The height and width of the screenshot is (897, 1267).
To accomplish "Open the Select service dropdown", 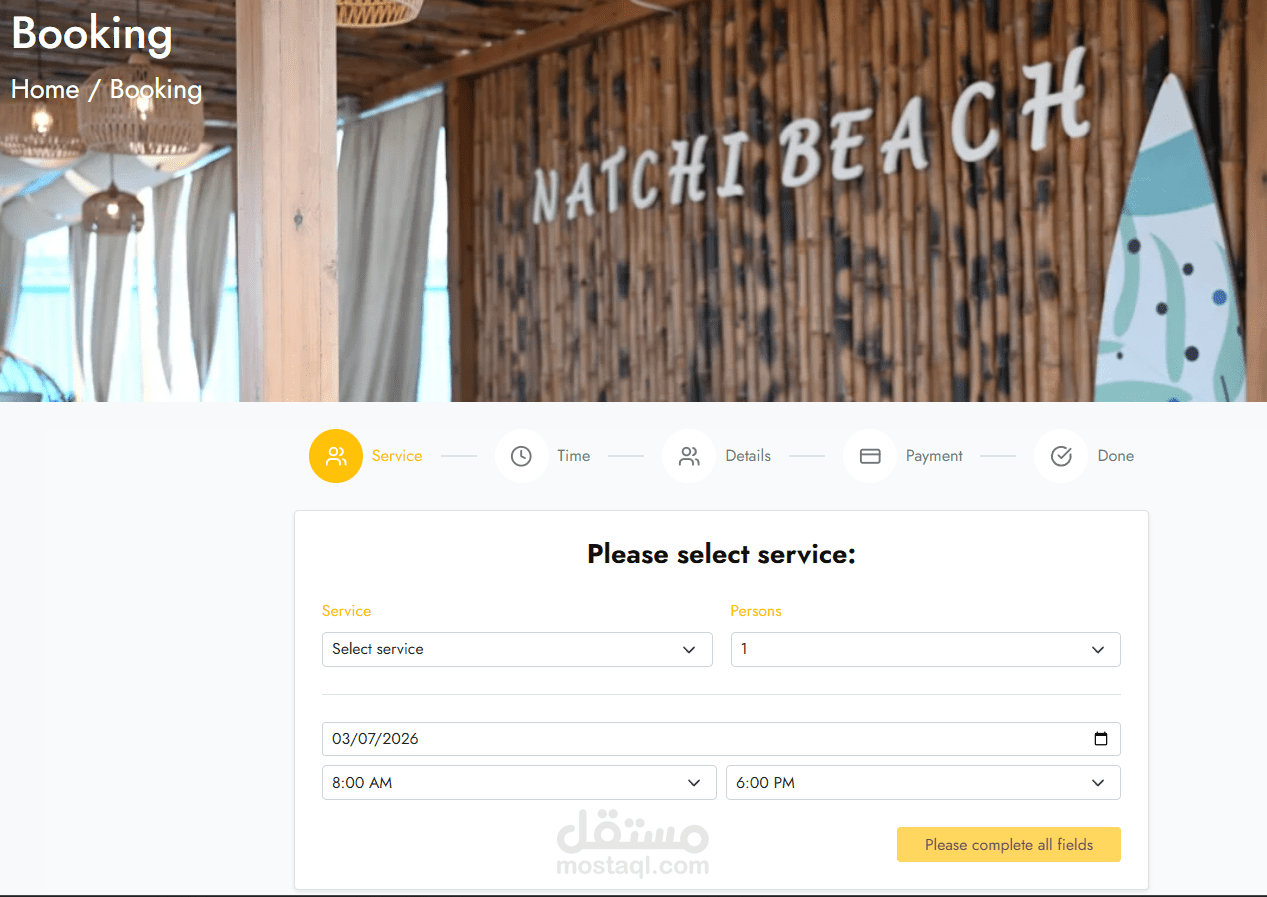I will pyautogui.click(x=517, y=649).
